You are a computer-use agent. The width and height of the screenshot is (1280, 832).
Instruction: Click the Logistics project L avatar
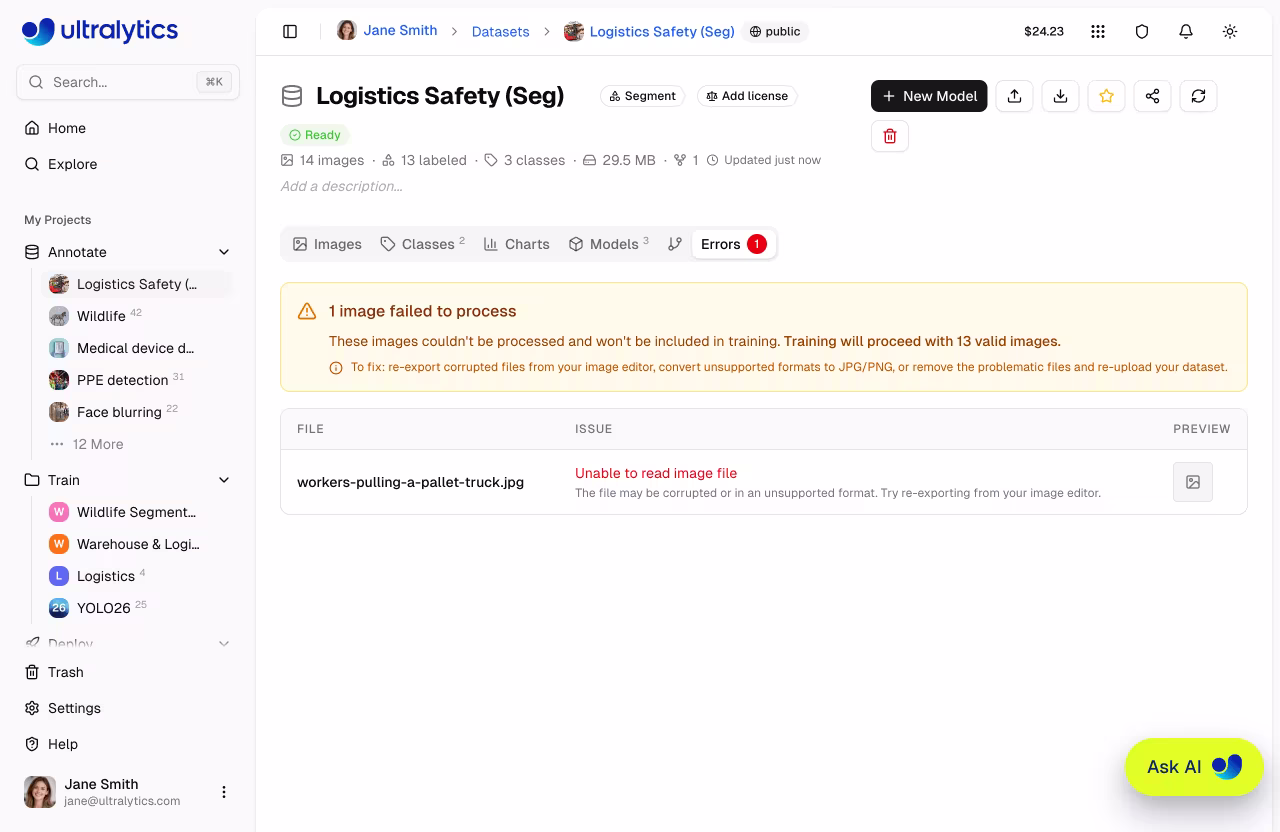point(59,576)
